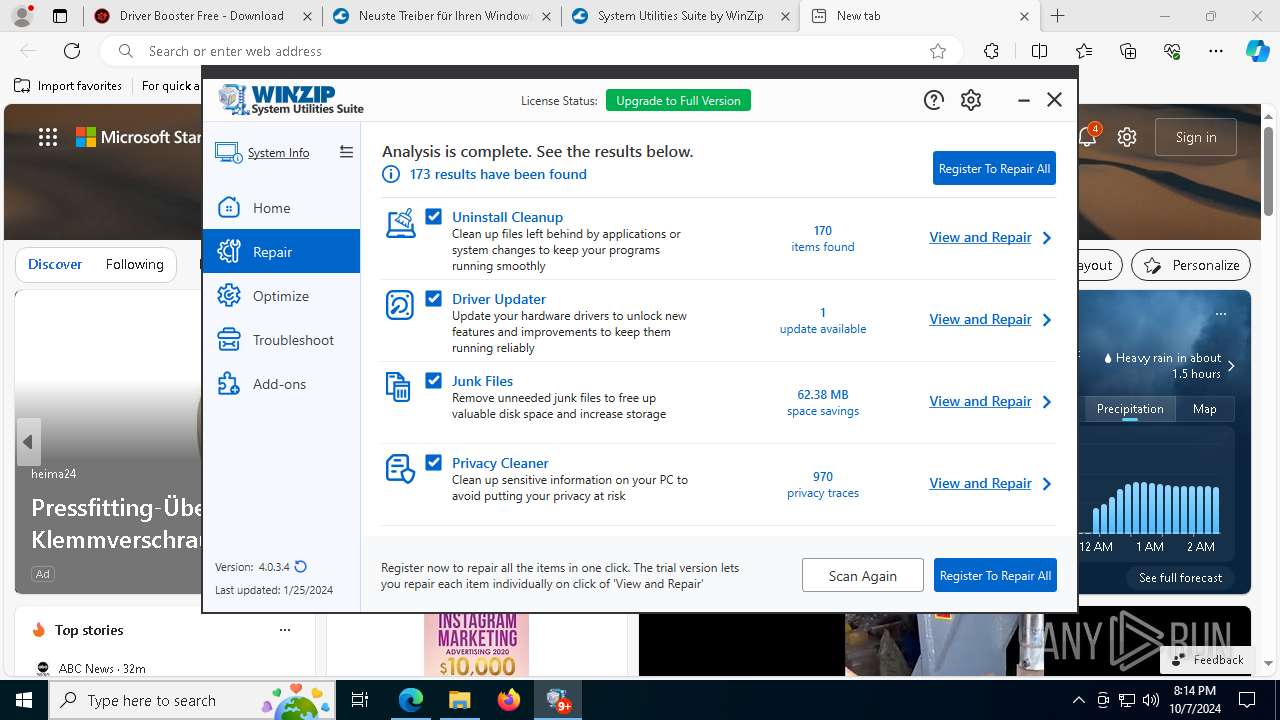
Task: Open Firefox from the taskbar
Action: pos(509,700)
